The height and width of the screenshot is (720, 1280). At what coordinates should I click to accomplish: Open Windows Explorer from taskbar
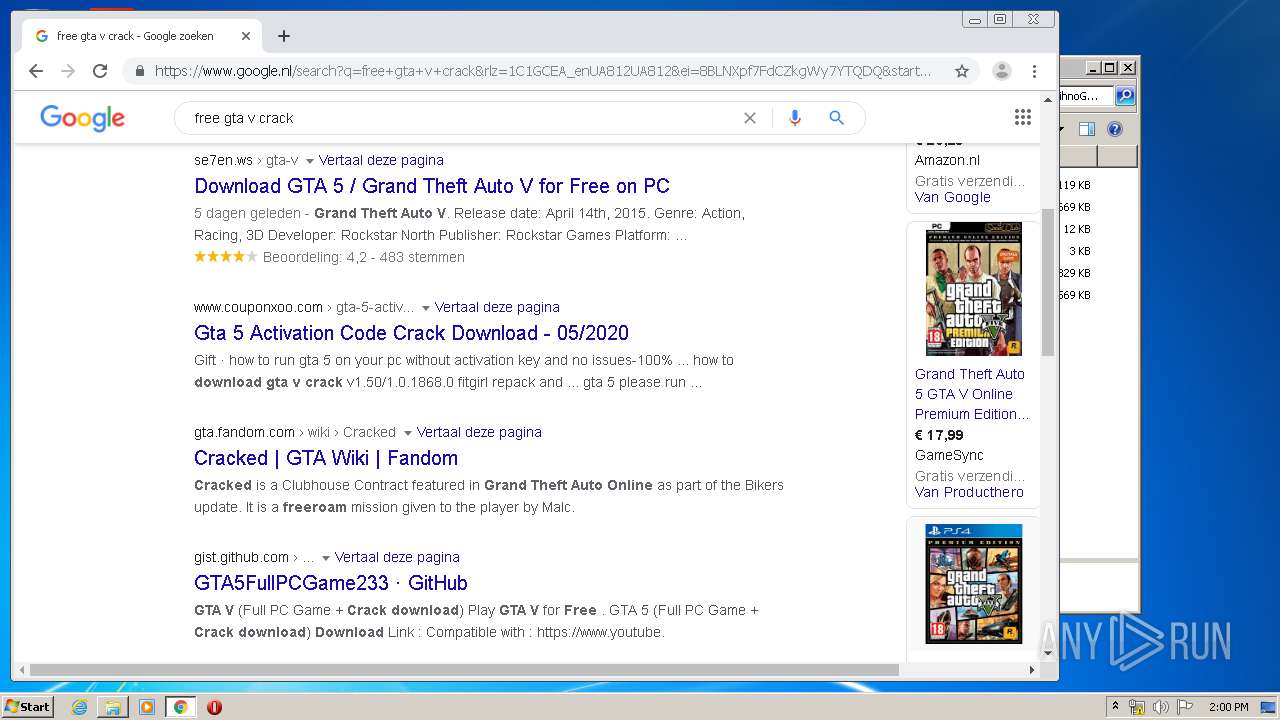pos(113,707)
